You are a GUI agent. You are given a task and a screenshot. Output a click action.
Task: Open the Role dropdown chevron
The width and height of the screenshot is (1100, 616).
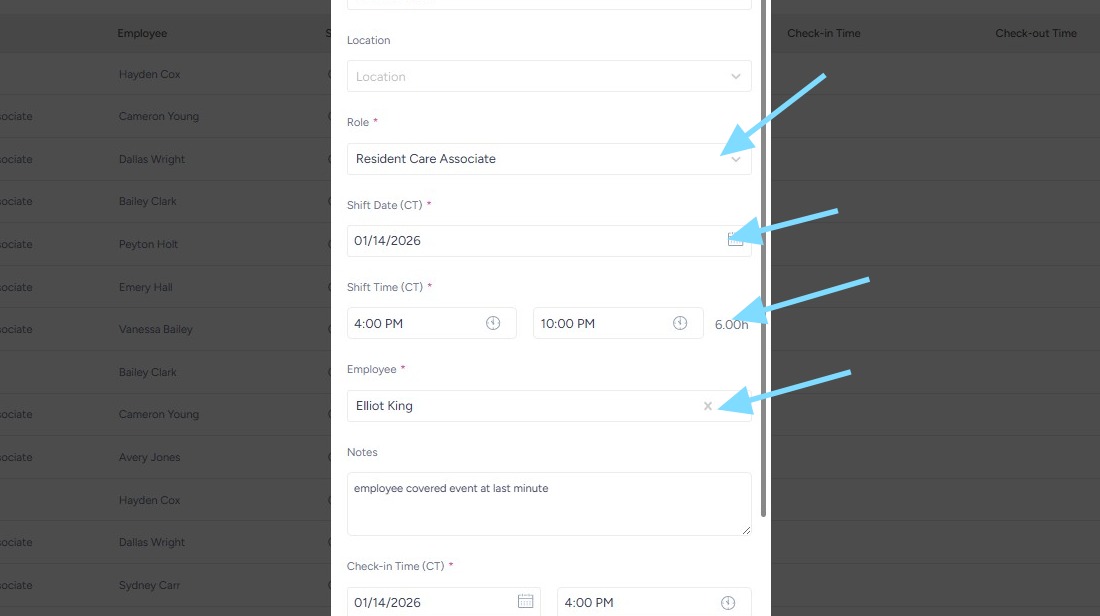point(736,159)
